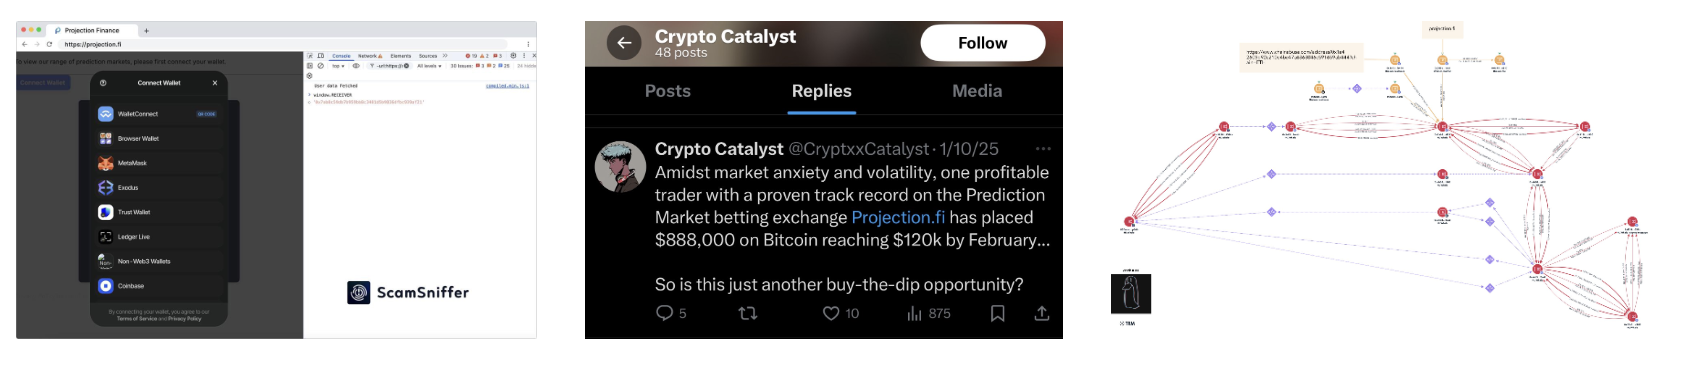1688x366 pixels.
Task: Click the back arrow on Crypto Catalyst profile
Action: [x=624, y=43]
